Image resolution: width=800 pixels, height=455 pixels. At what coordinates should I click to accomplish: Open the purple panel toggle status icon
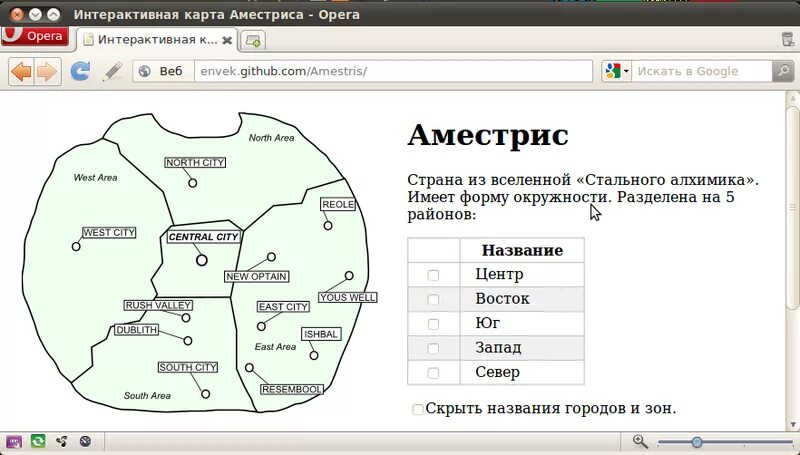(x=14, y=441)
